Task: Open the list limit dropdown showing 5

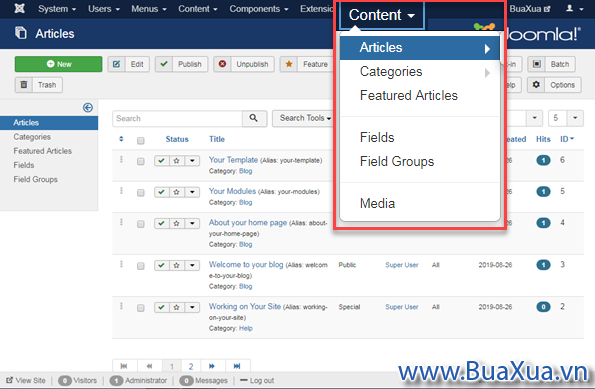Action: (x=566, y=118)
